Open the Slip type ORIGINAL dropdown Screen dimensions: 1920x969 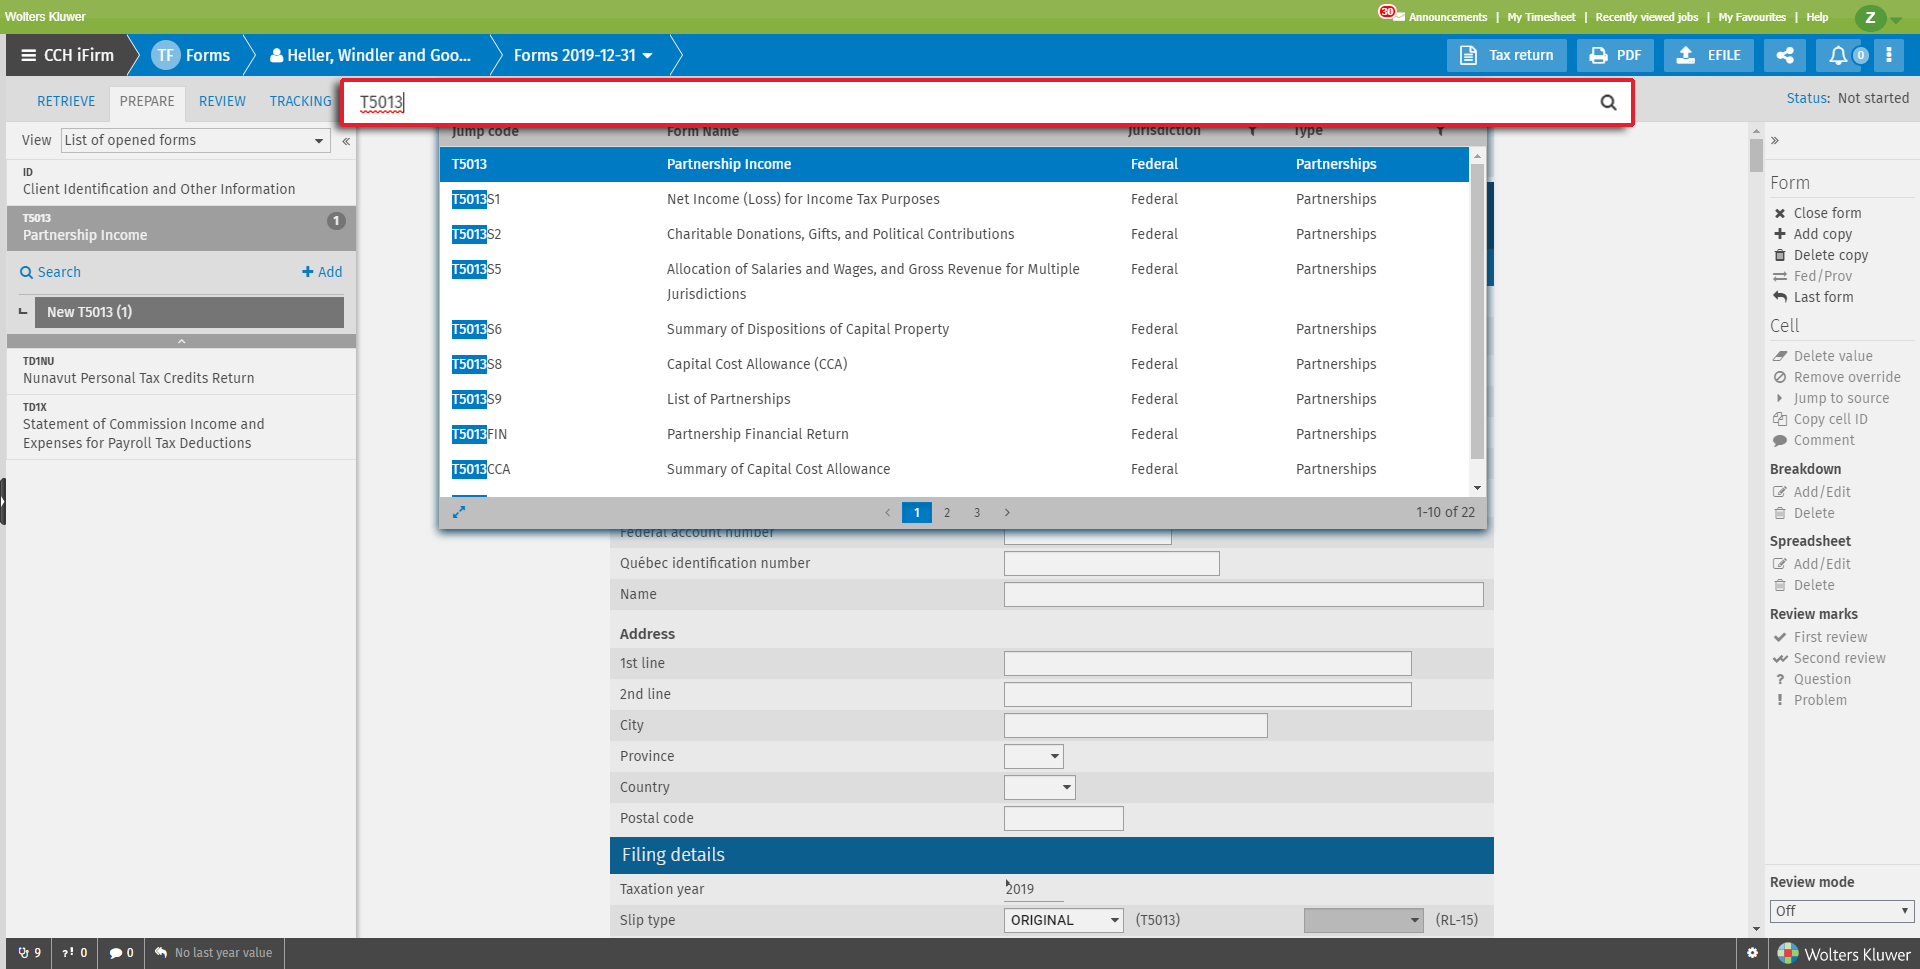pyautogui.click(x=1064, y=920)
